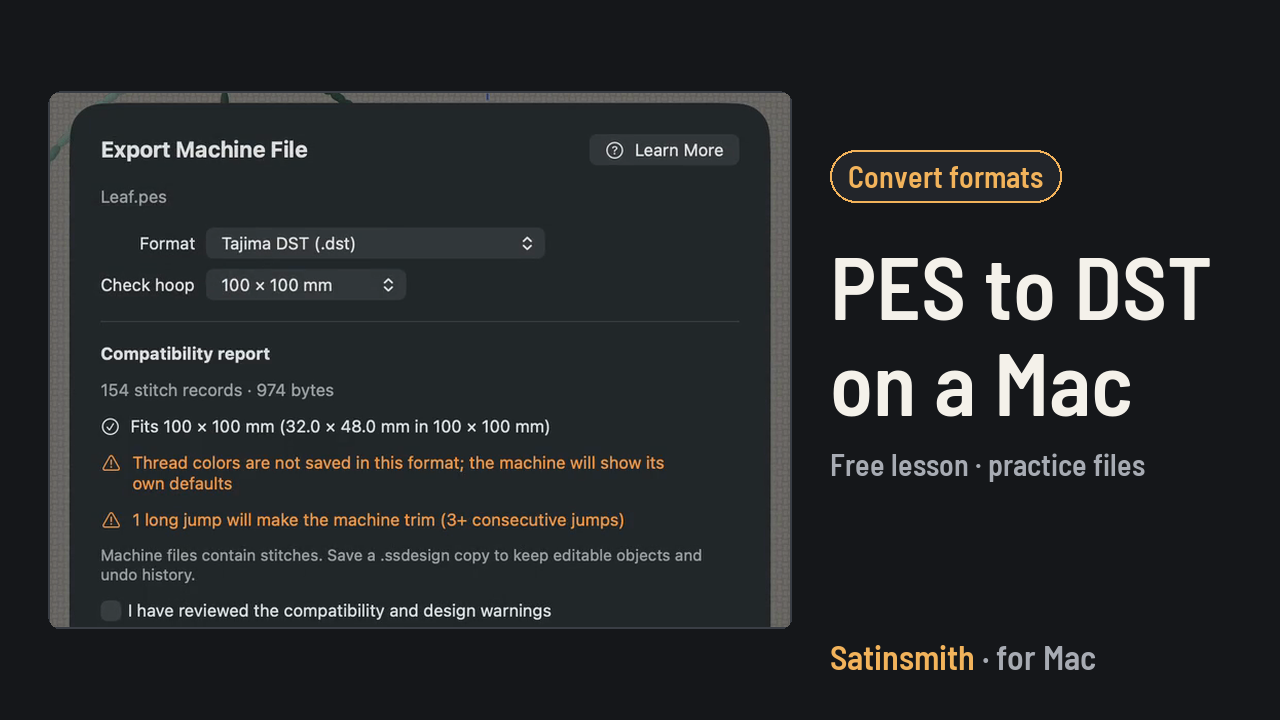Open the Check hoop size dropdown
Viewport: 1280px width, 720px height.
click(x=306, y=285)
